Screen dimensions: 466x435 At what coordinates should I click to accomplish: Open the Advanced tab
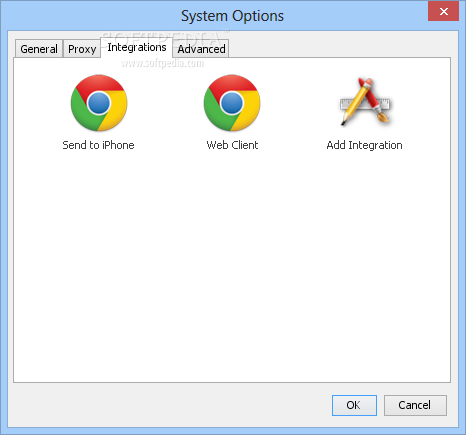tap(201, 49)
